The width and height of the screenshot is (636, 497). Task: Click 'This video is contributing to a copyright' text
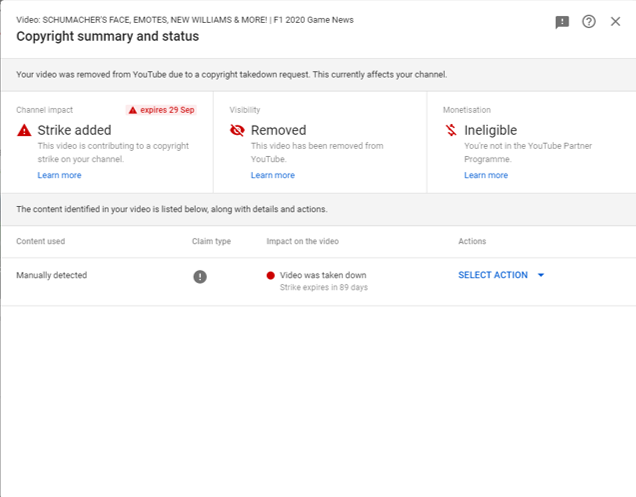pyautogui.click(x=113, y=146)
